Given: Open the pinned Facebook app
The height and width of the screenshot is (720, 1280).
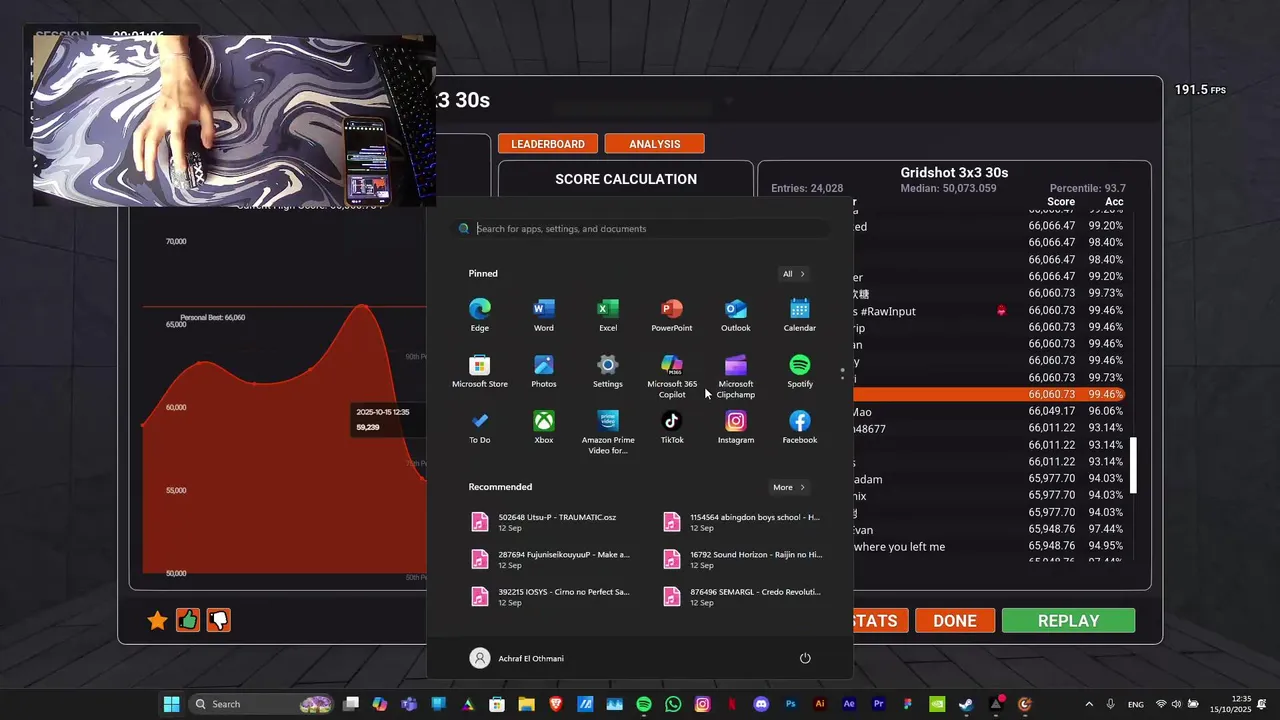Looking at the screenshot, I should point(800,427).
